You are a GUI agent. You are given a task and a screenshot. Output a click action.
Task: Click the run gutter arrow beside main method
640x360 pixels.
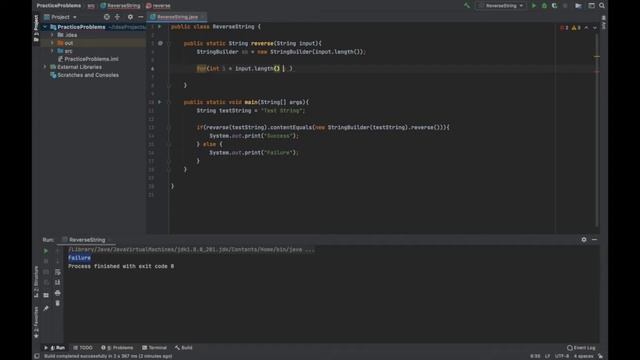point(160,102)
